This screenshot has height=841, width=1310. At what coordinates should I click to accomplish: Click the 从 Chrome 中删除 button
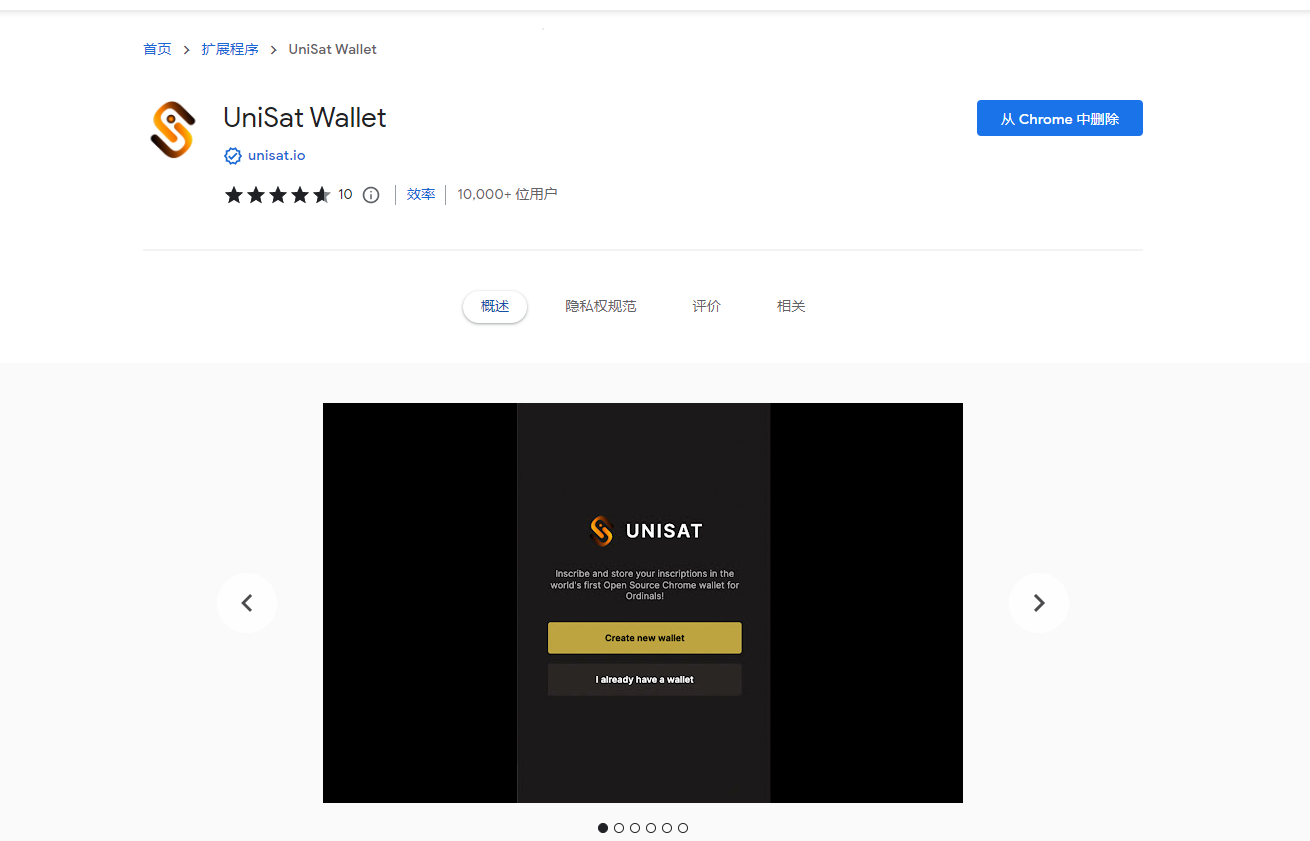tap(1060, 118)
